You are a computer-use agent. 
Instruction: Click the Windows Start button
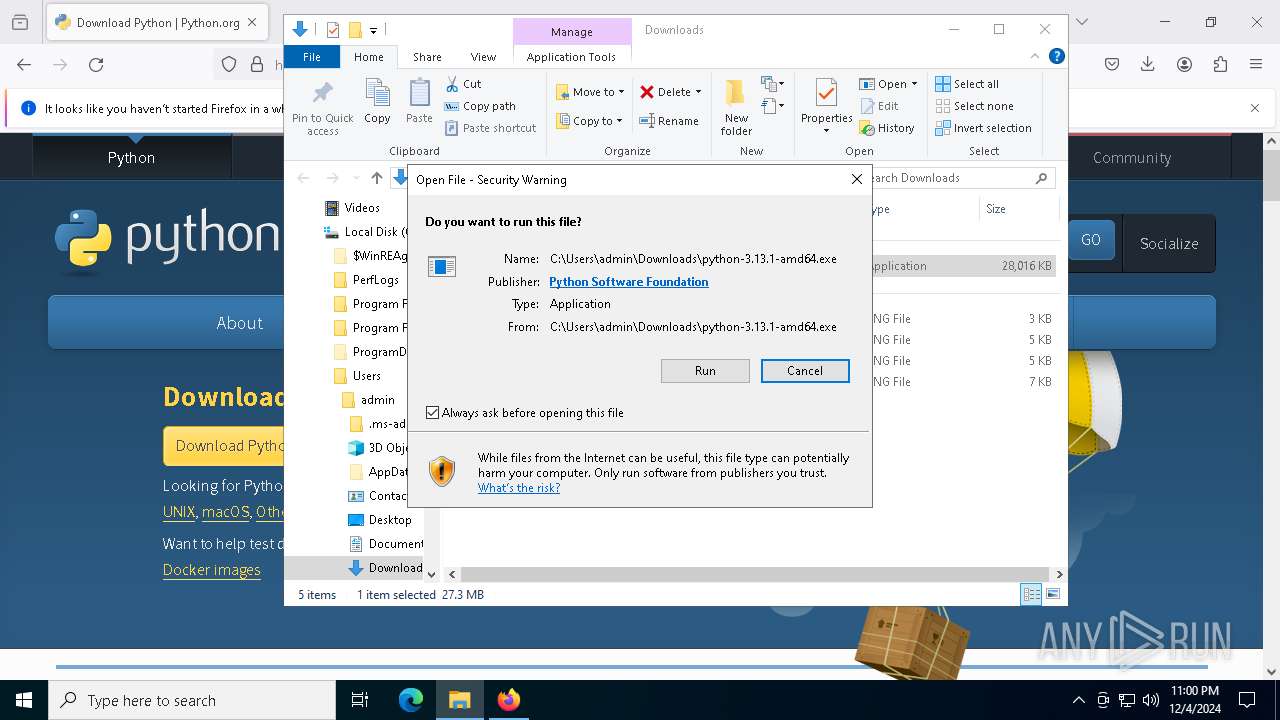click(x=24, y=700)
